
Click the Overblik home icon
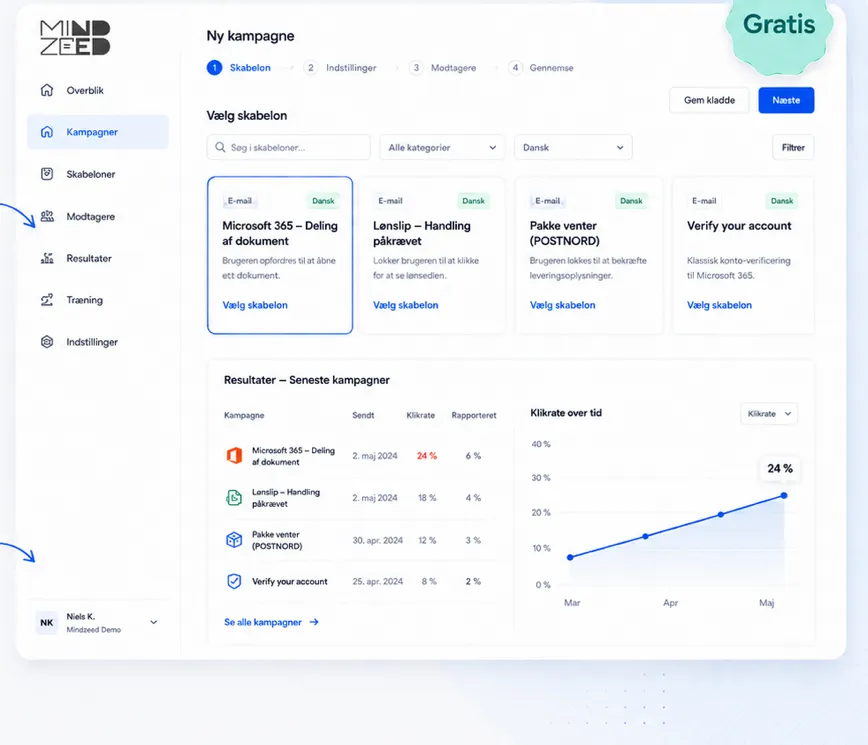(x=47, y=90)
